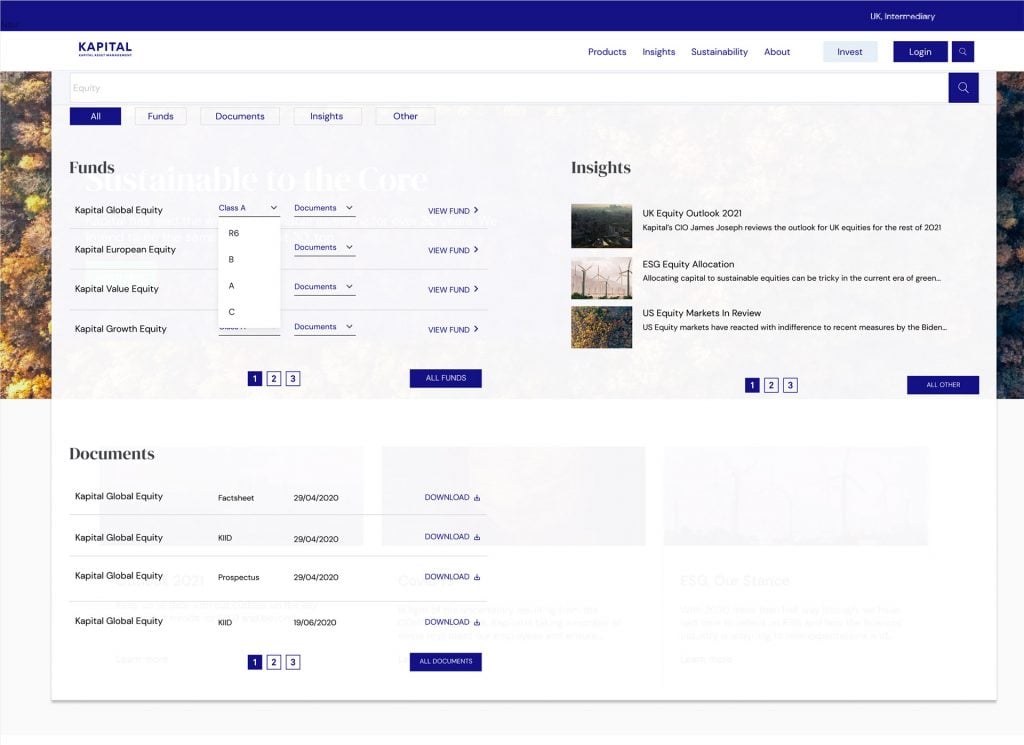Go to page 2 of Funds results
This screenshot has width=1024, height=745.
274,379
